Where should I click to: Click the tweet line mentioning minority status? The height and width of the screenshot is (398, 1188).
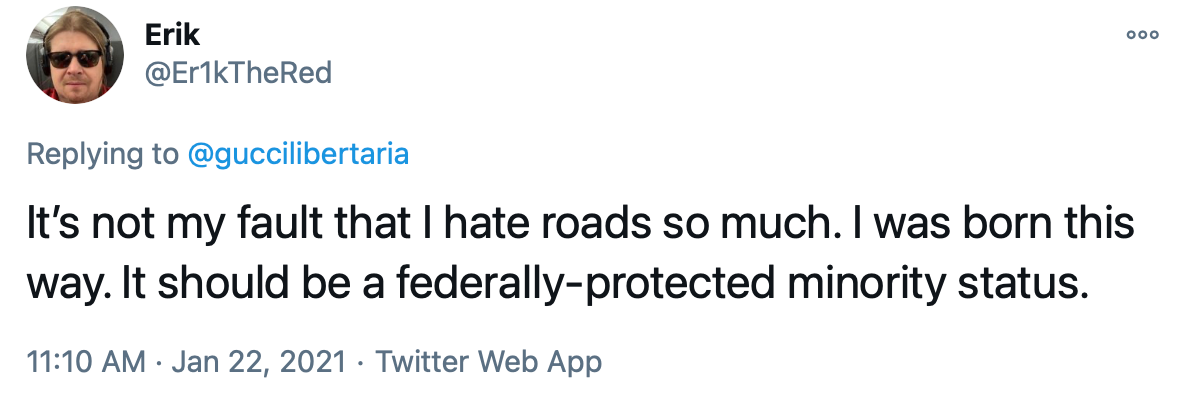coord(557,284)
